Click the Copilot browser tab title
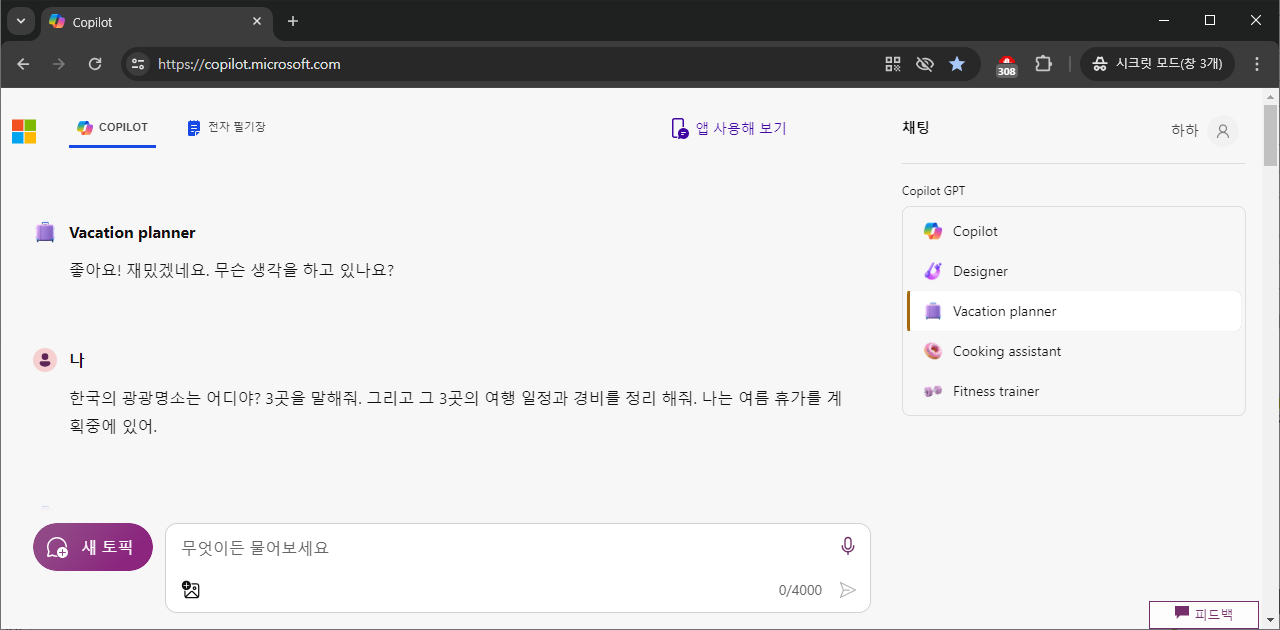 pos(93,22)
